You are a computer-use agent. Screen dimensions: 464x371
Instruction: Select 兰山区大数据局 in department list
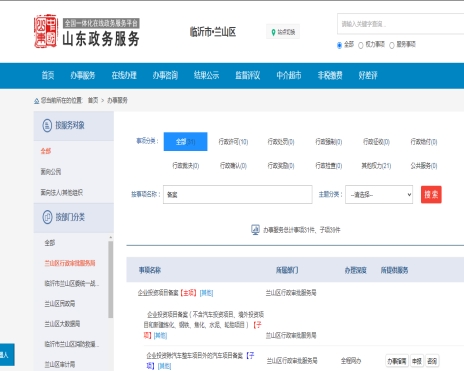62,324
